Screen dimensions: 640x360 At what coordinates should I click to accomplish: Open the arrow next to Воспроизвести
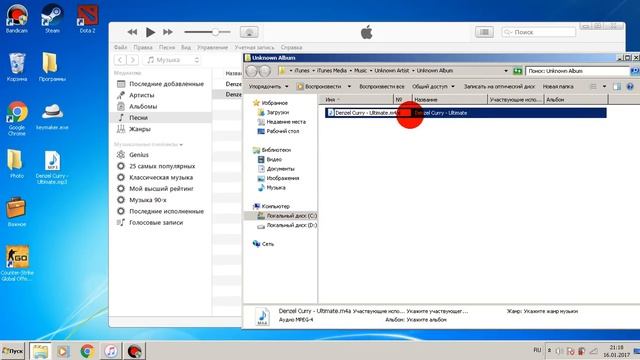pos(349,87)
